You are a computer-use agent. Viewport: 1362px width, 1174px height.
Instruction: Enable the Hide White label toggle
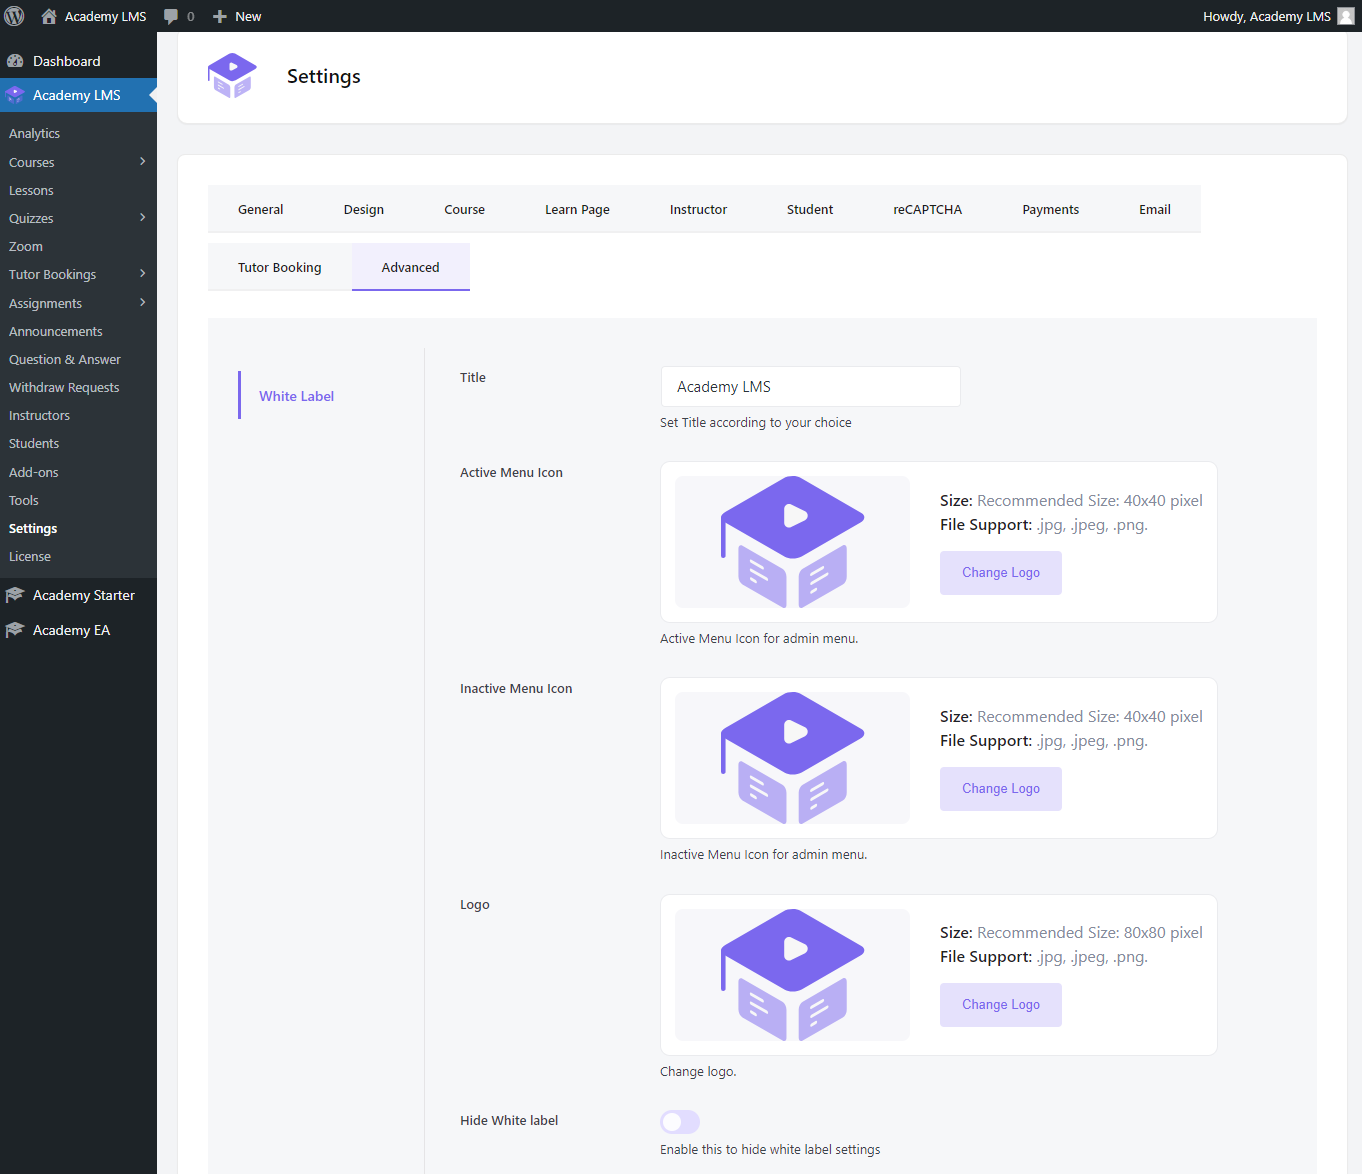pyautogui.click(x=680, y=1121)
